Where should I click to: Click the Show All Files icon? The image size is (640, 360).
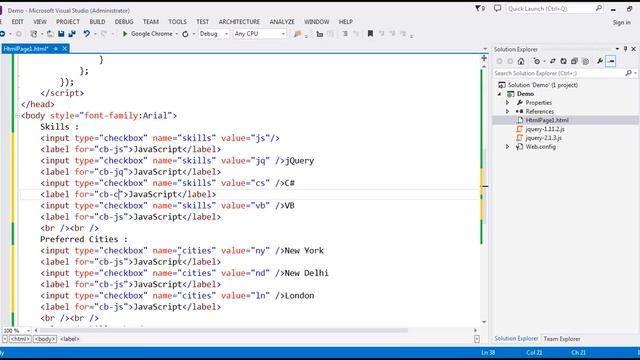(x=586, y=61)
